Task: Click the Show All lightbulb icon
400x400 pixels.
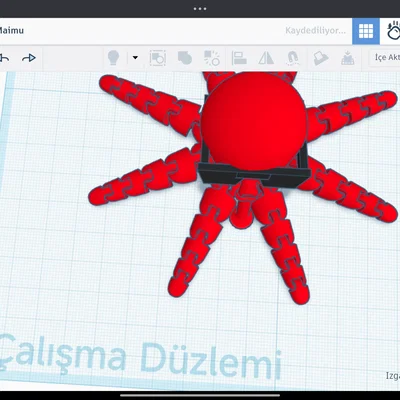Action: click(113, 58)
